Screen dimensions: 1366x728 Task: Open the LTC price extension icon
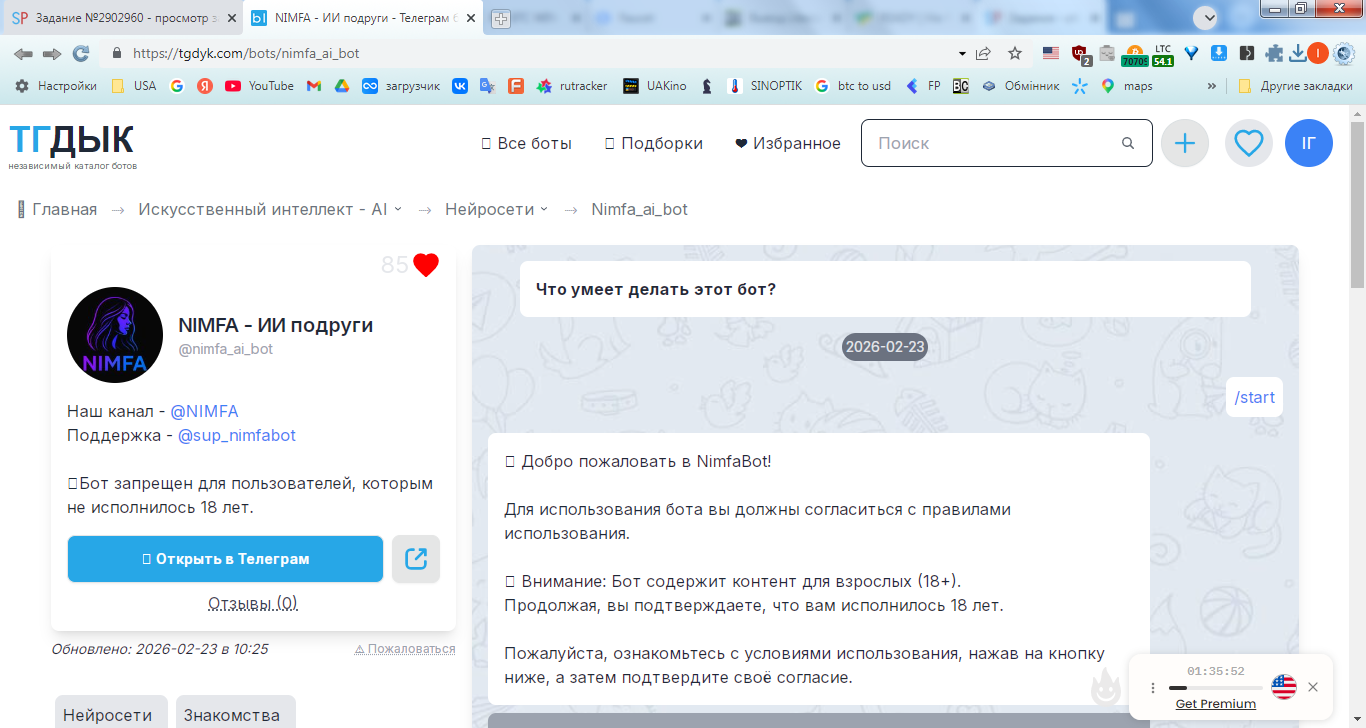coord(1163,55)
